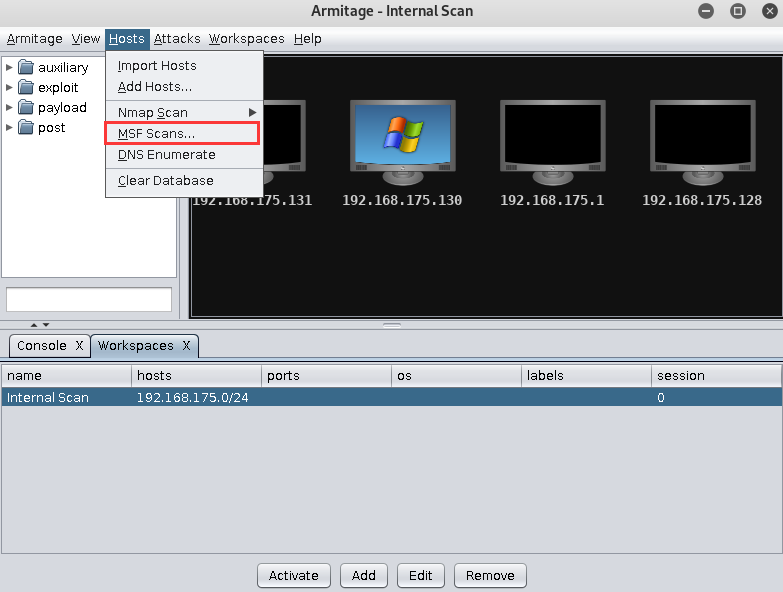Sort by the os column header

[x=456, y=375]
